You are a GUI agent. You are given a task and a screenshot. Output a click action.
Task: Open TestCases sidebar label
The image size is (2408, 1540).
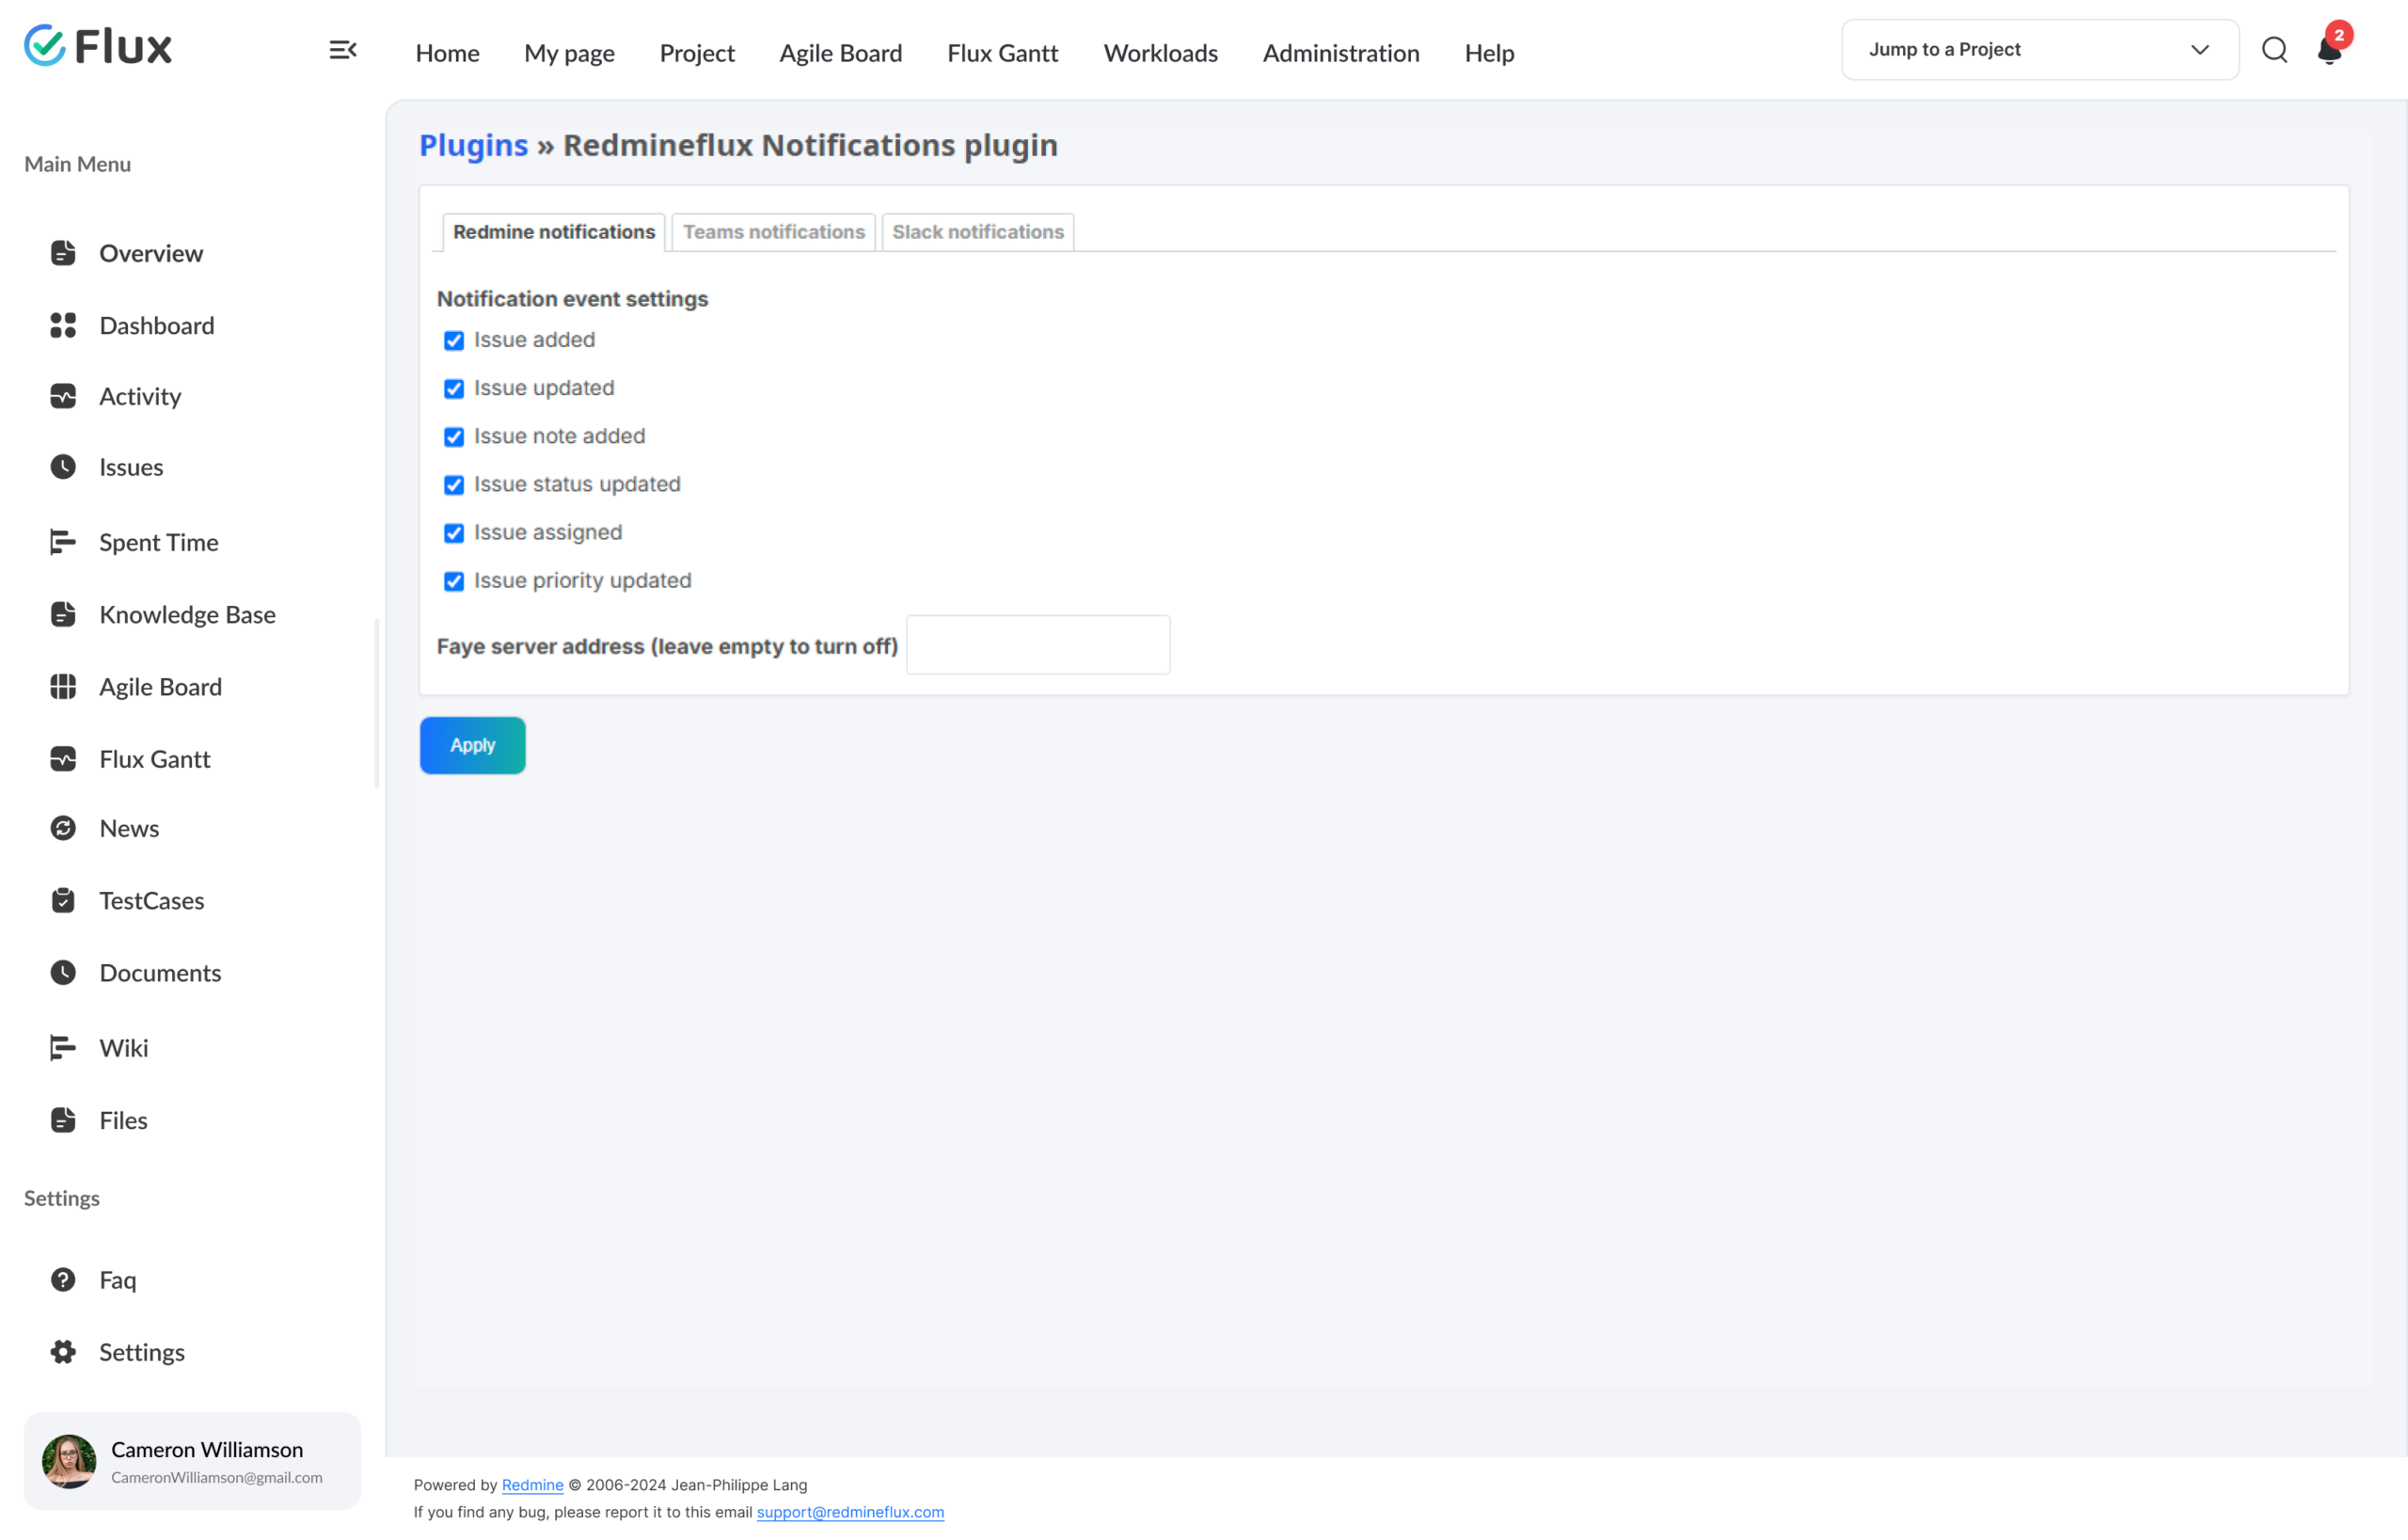click(152, 900)
